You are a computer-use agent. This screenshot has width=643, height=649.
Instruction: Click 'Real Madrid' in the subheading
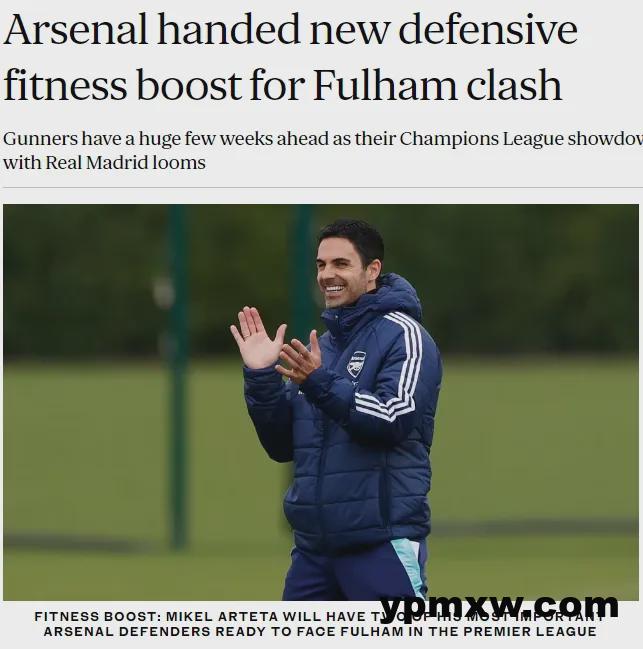(96, 162)
